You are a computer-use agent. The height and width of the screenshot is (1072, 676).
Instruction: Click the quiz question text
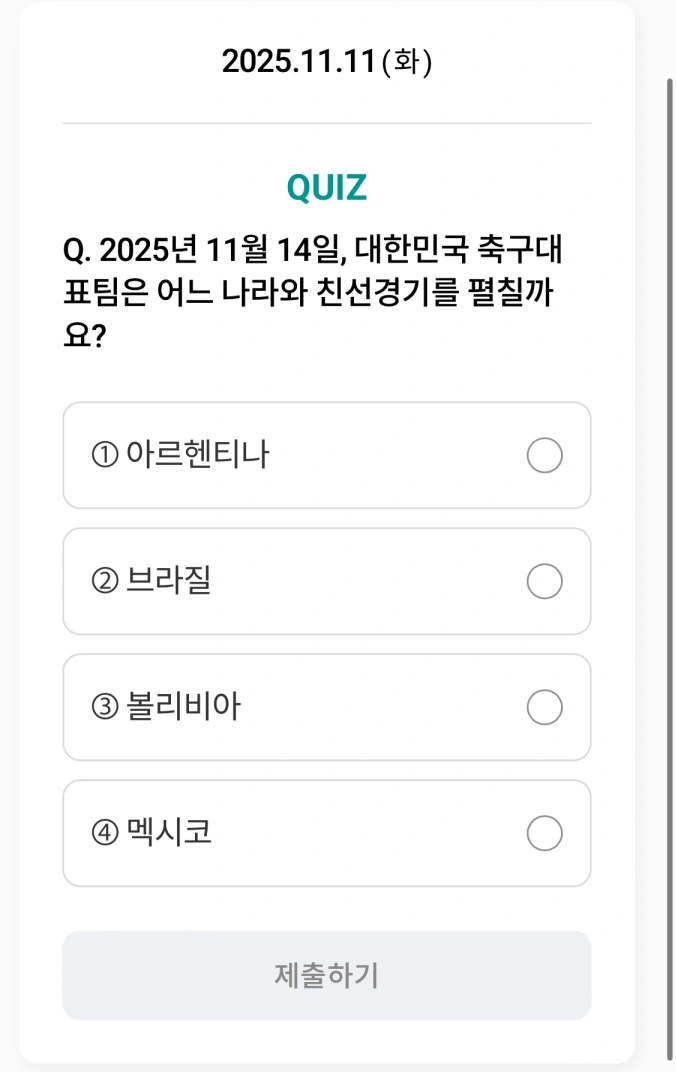coord(326,285)
